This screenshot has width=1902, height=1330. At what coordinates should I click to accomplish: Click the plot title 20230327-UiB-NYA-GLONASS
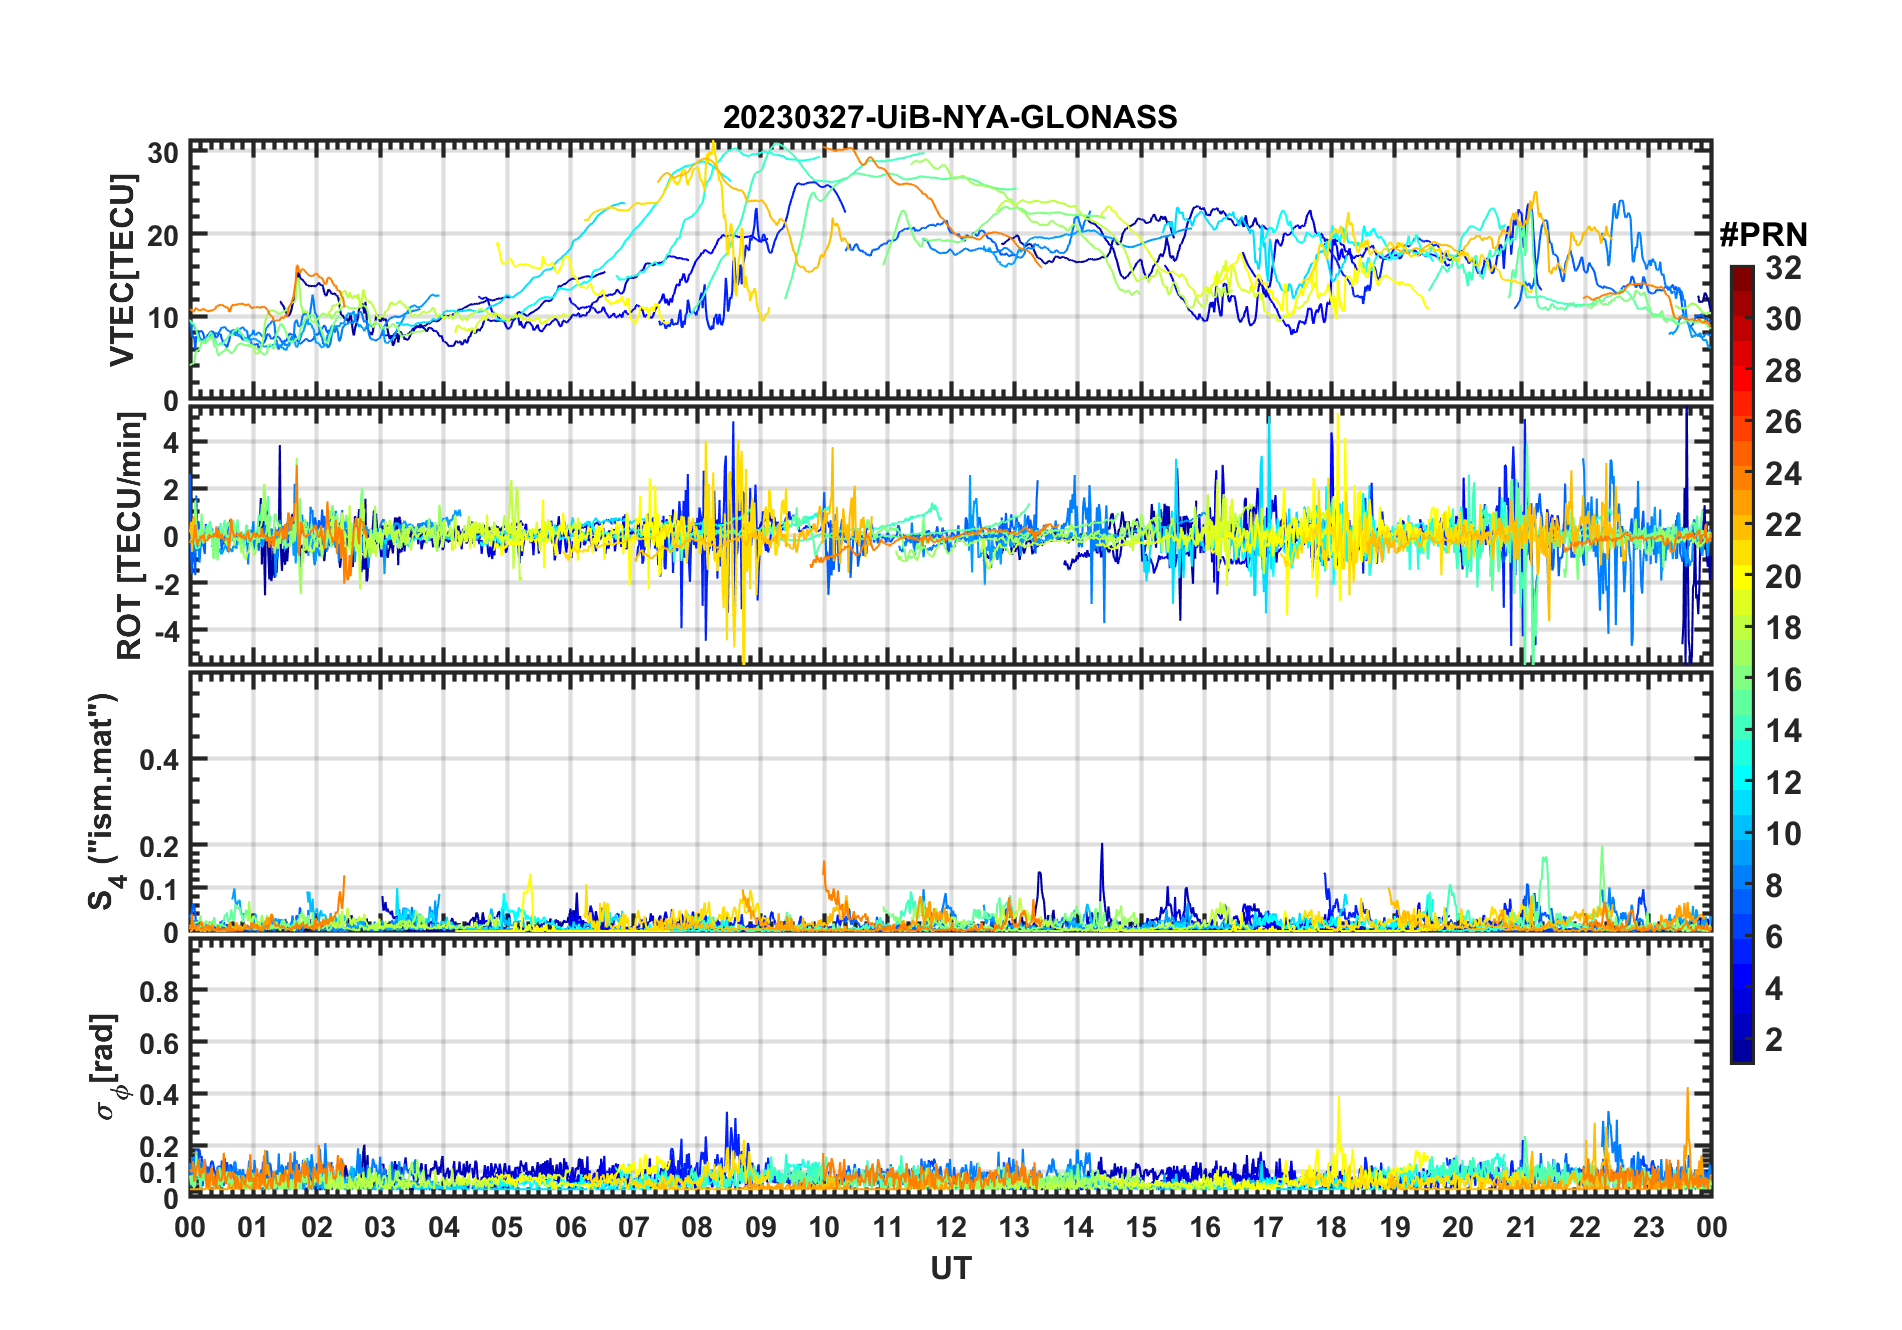950,118
